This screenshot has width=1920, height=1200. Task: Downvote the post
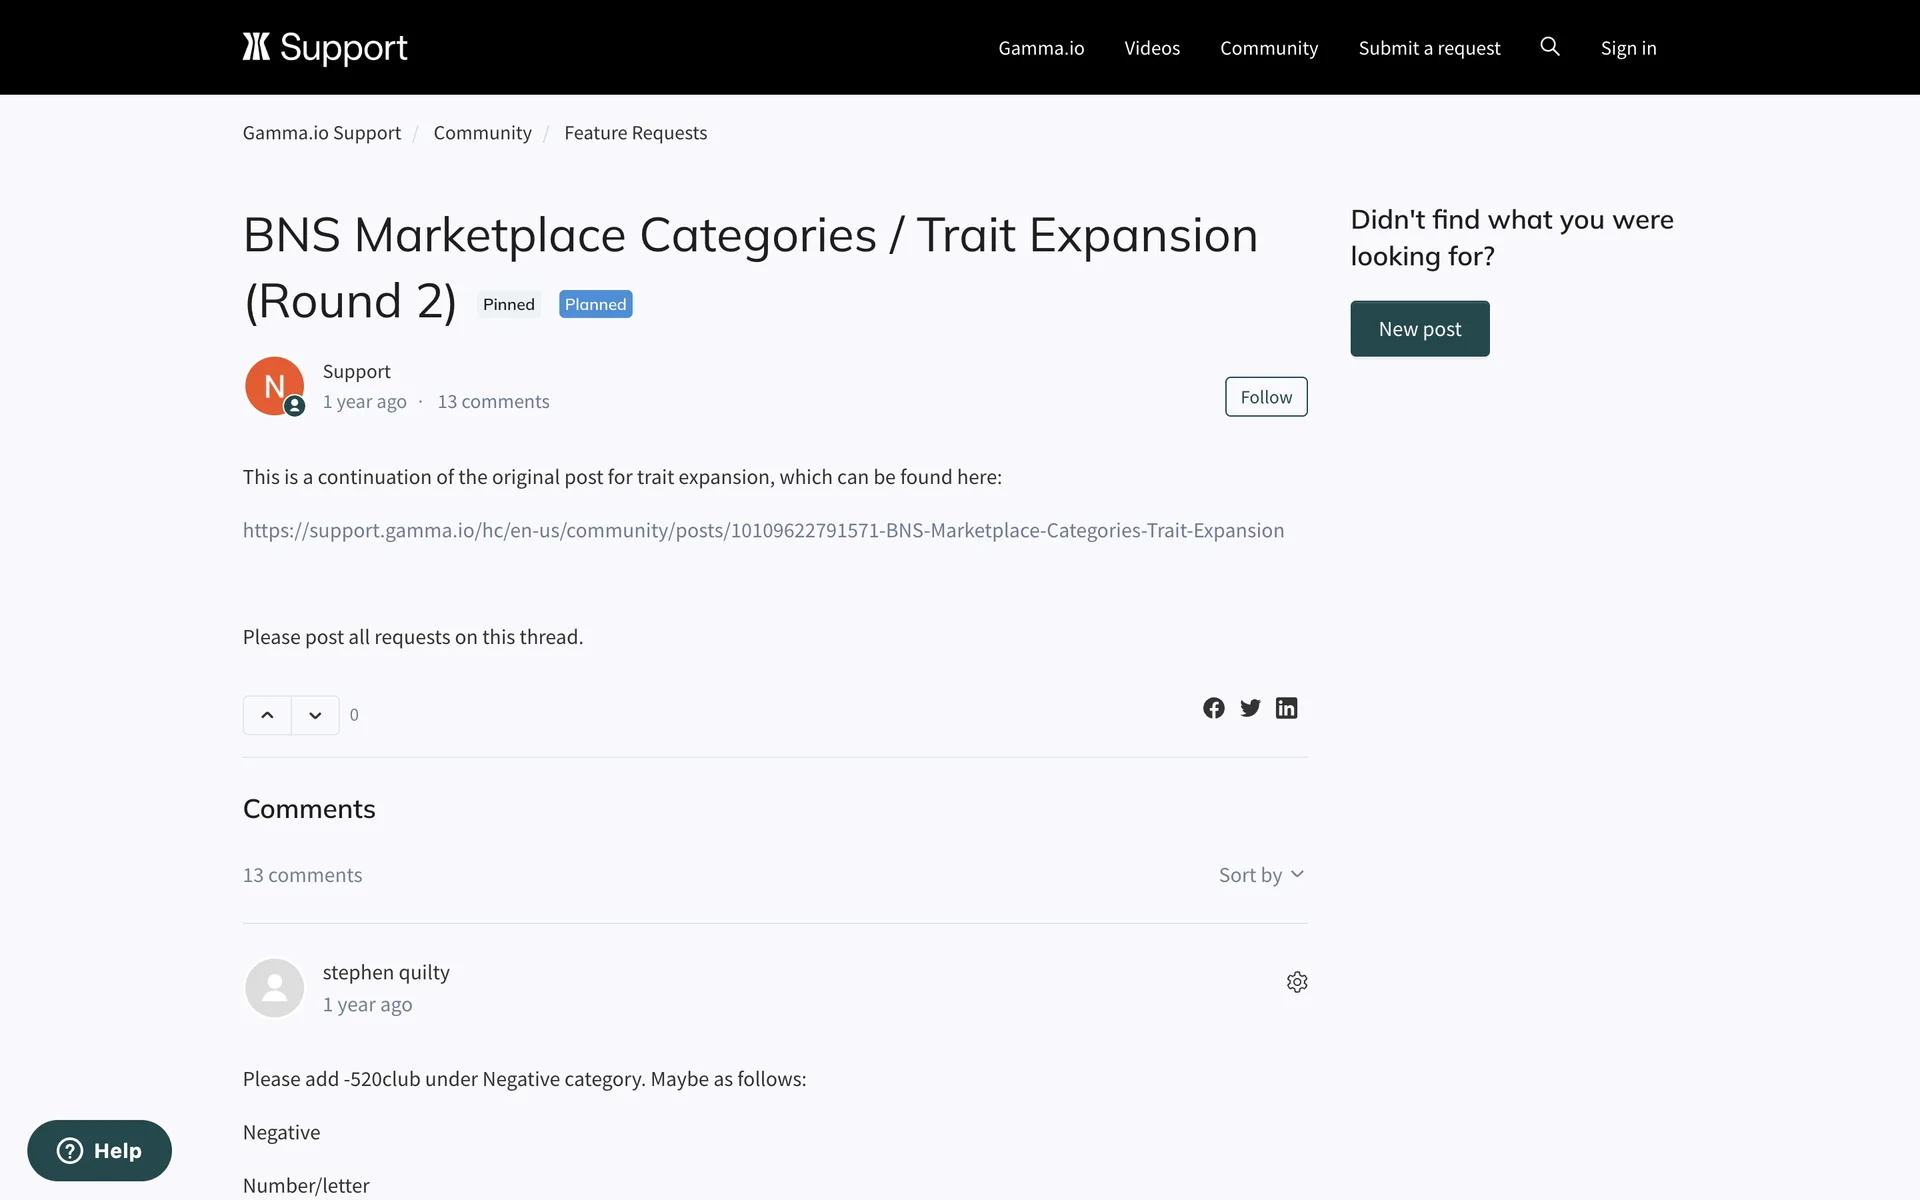(x=315, y=715)
